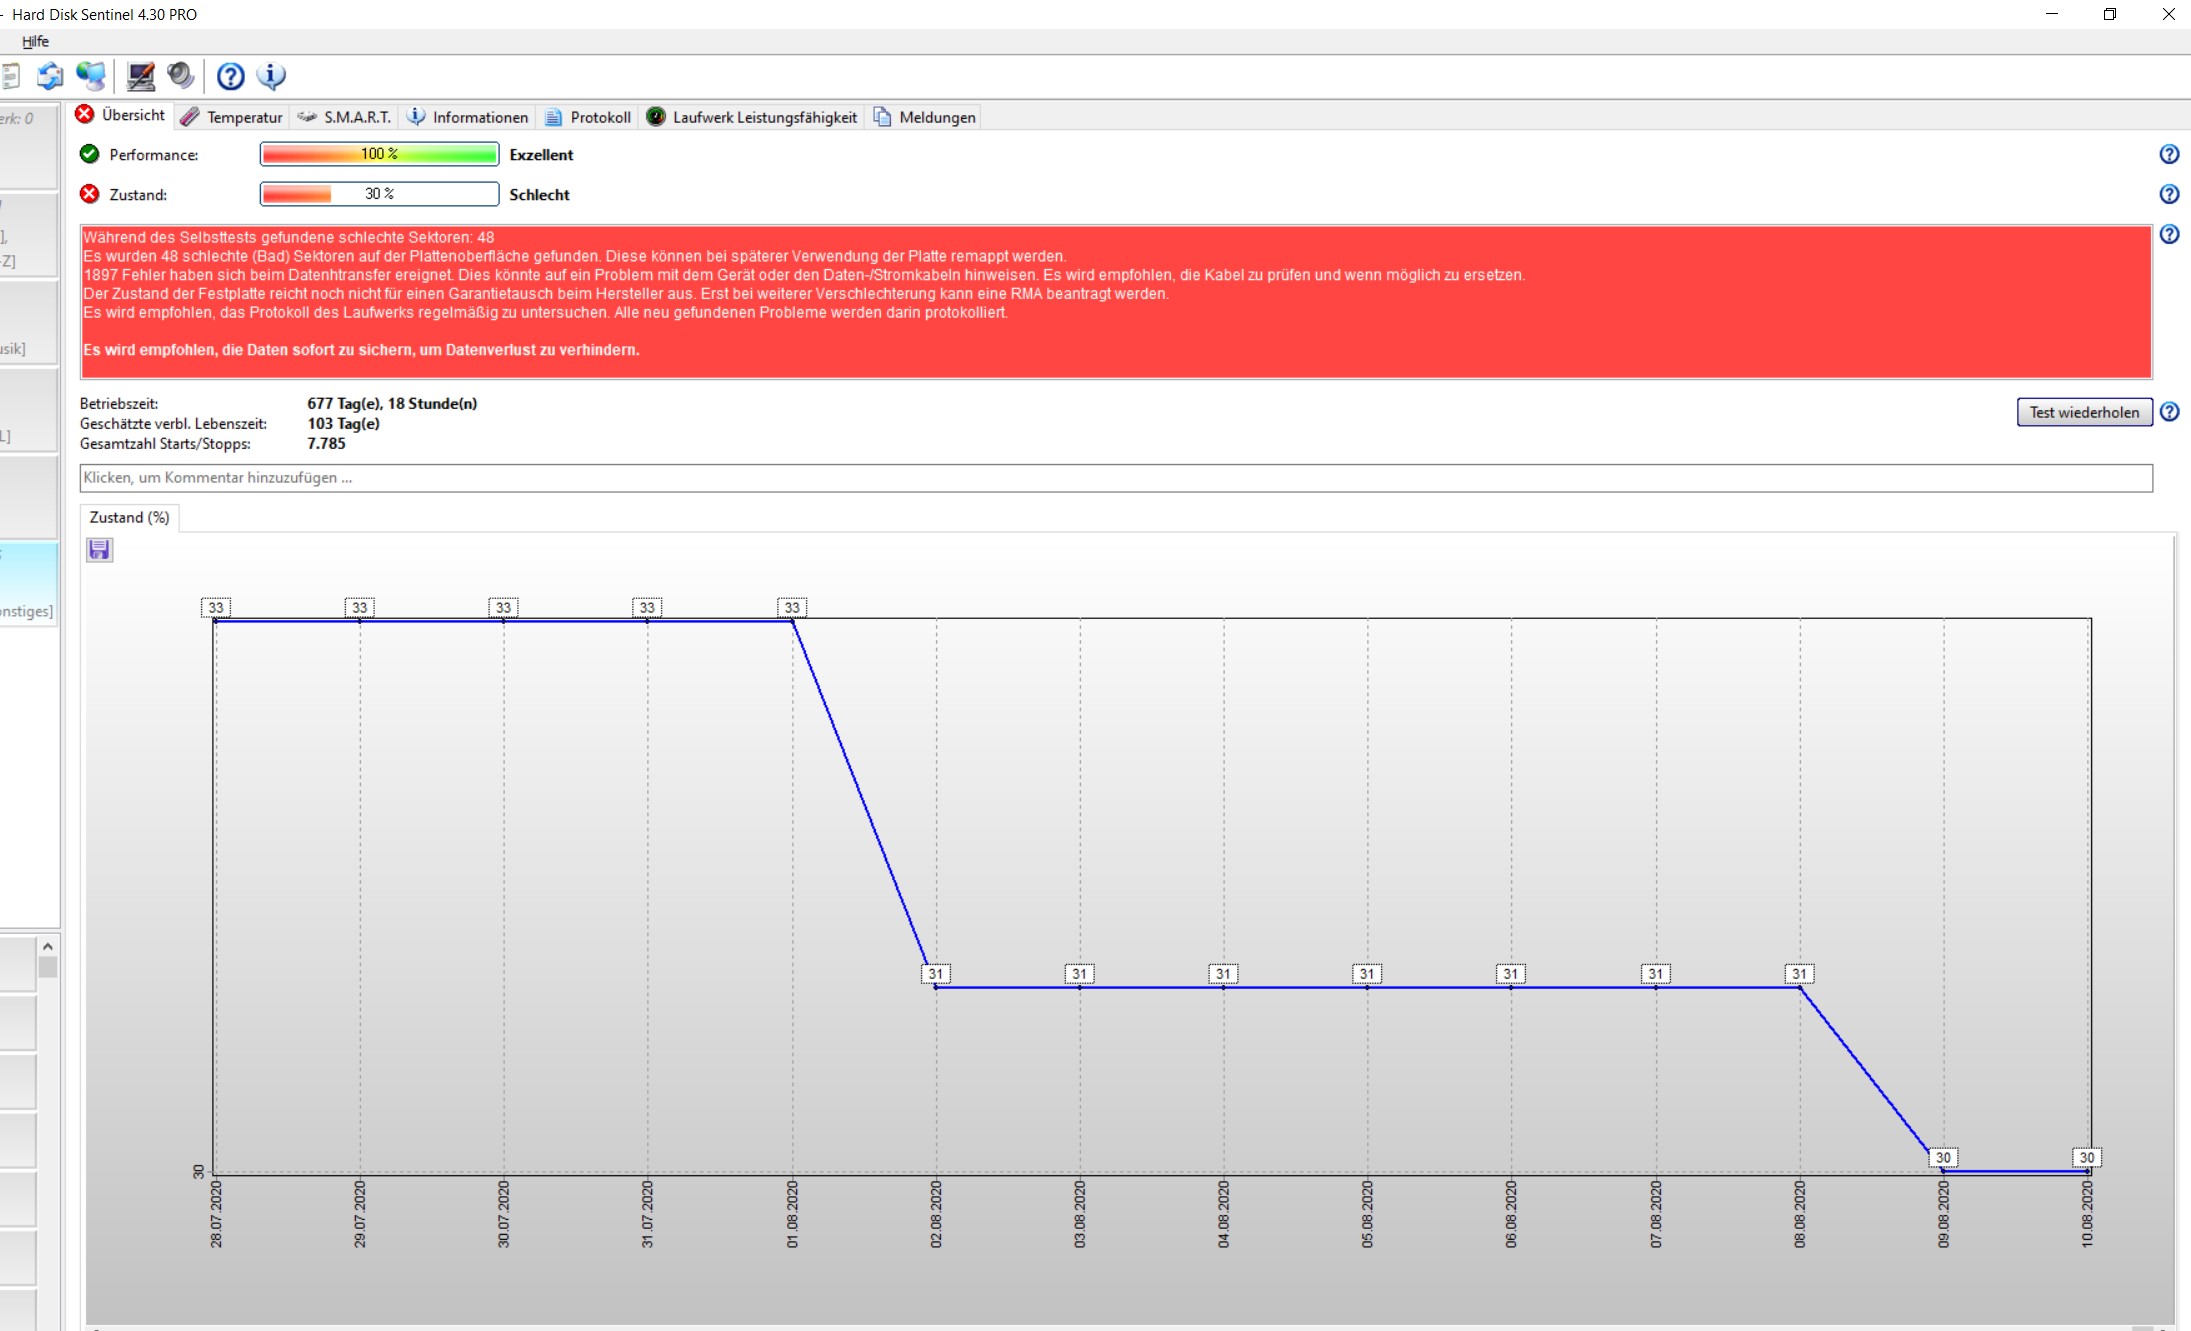Viewport: 2191px width, 1331px height.
Task: Click the left panel scroll up arrow
Action: [x=47, y=946]
